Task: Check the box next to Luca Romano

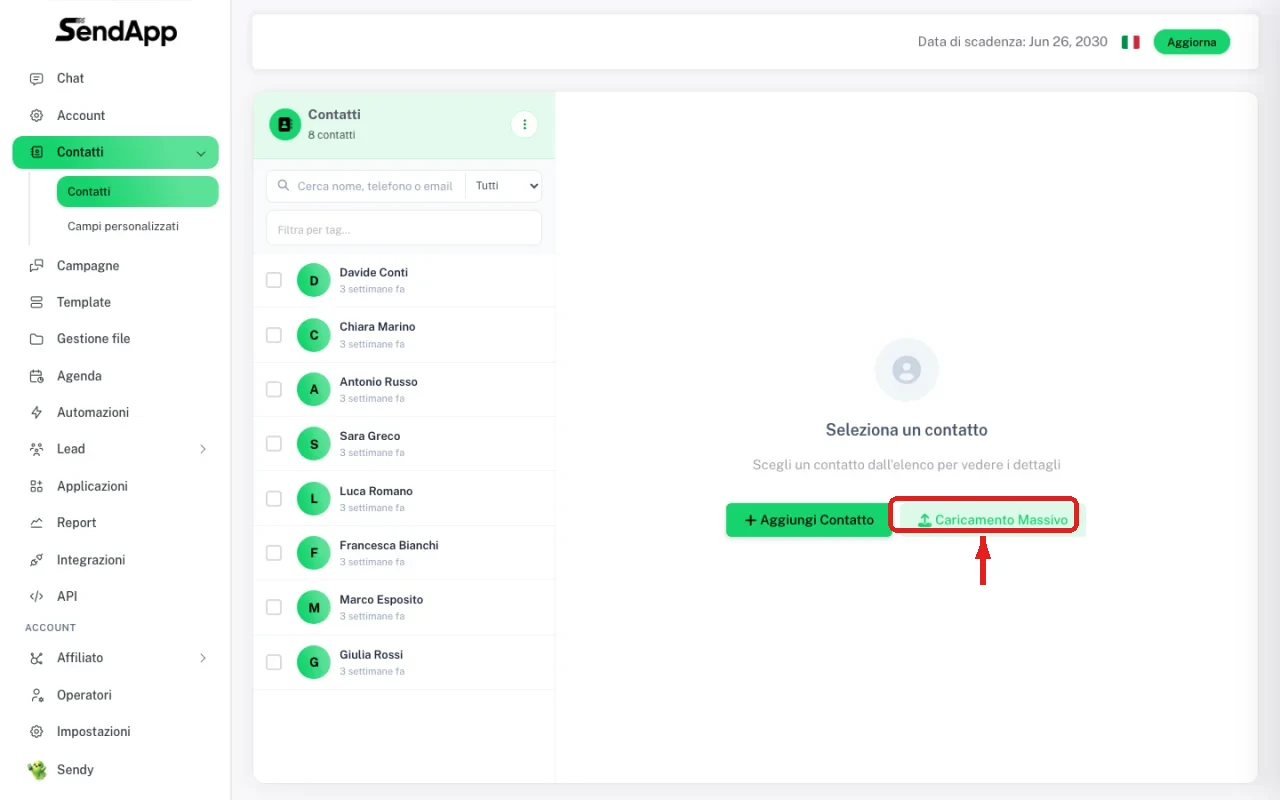Action: (274, 498)
